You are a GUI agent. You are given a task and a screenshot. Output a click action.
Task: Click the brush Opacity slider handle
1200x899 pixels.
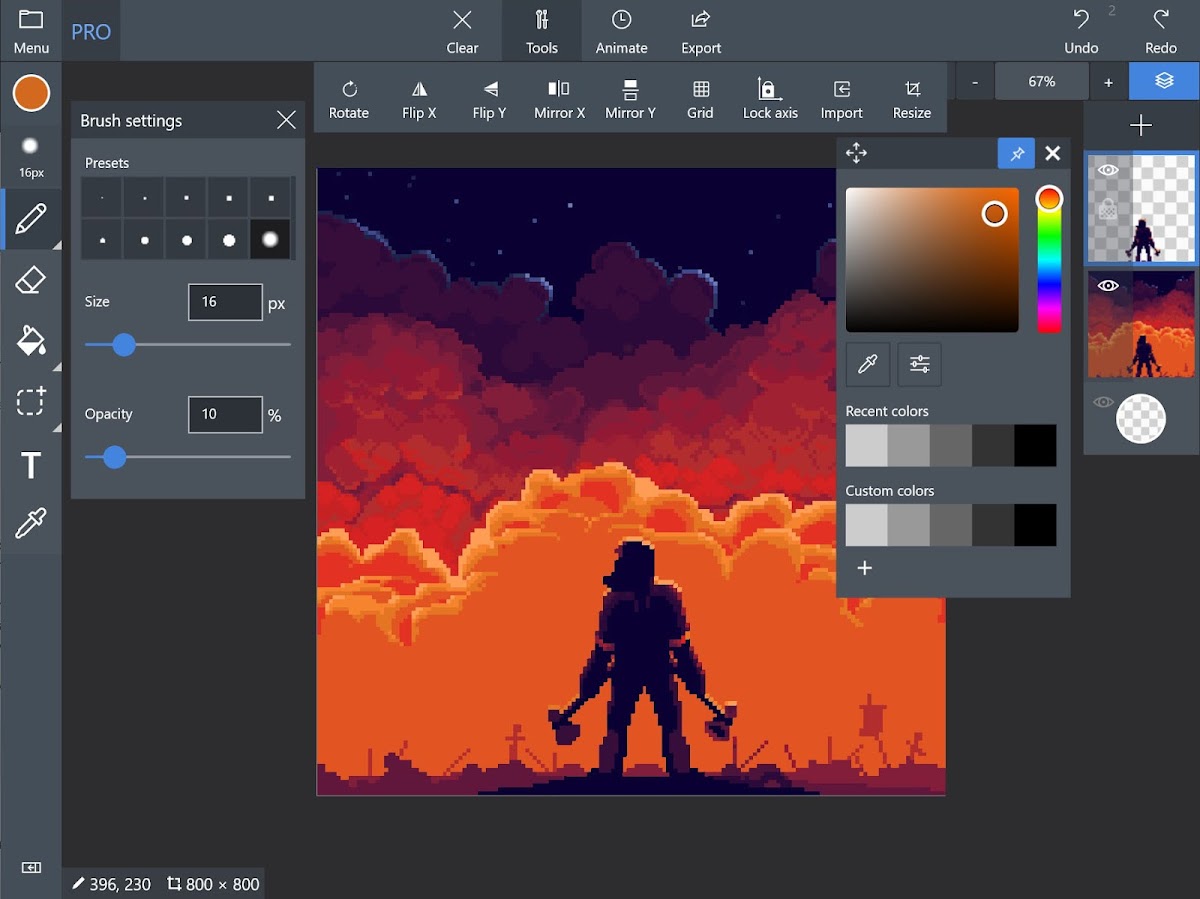115,457
